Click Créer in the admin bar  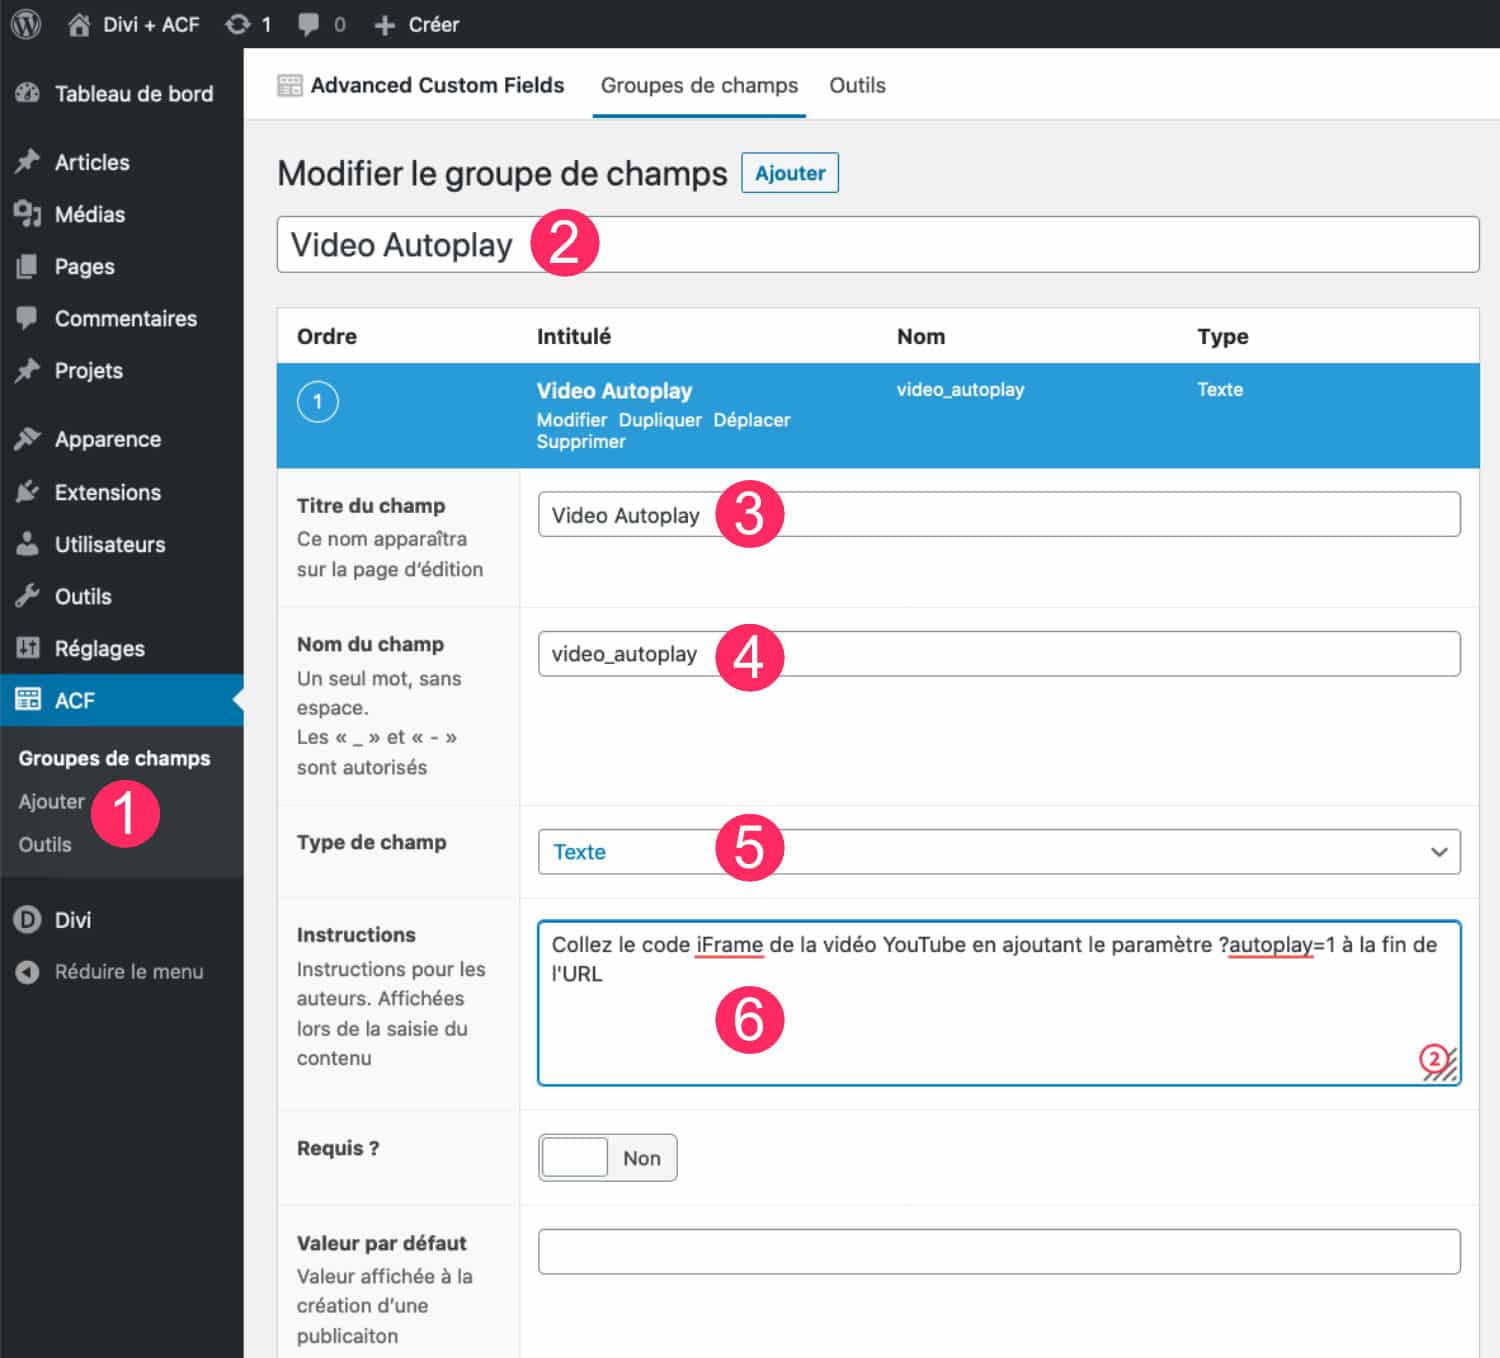tap(434, 25)
